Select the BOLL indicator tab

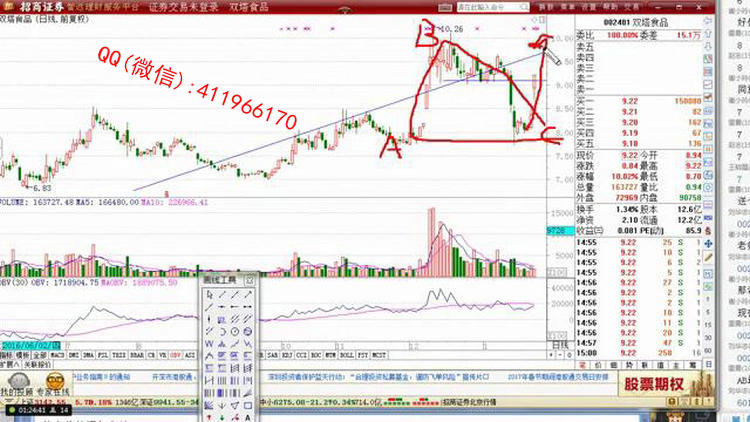[346, 355]
